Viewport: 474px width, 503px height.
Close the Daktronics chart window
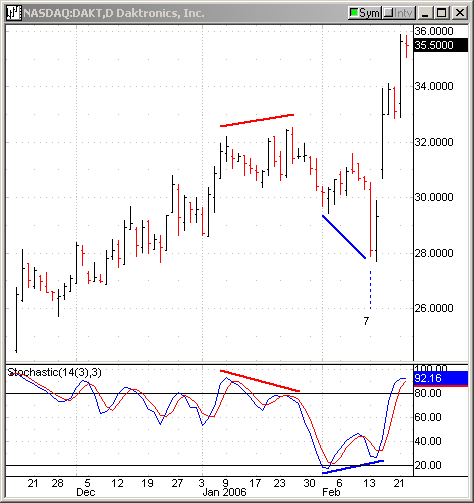coord(460,13)
